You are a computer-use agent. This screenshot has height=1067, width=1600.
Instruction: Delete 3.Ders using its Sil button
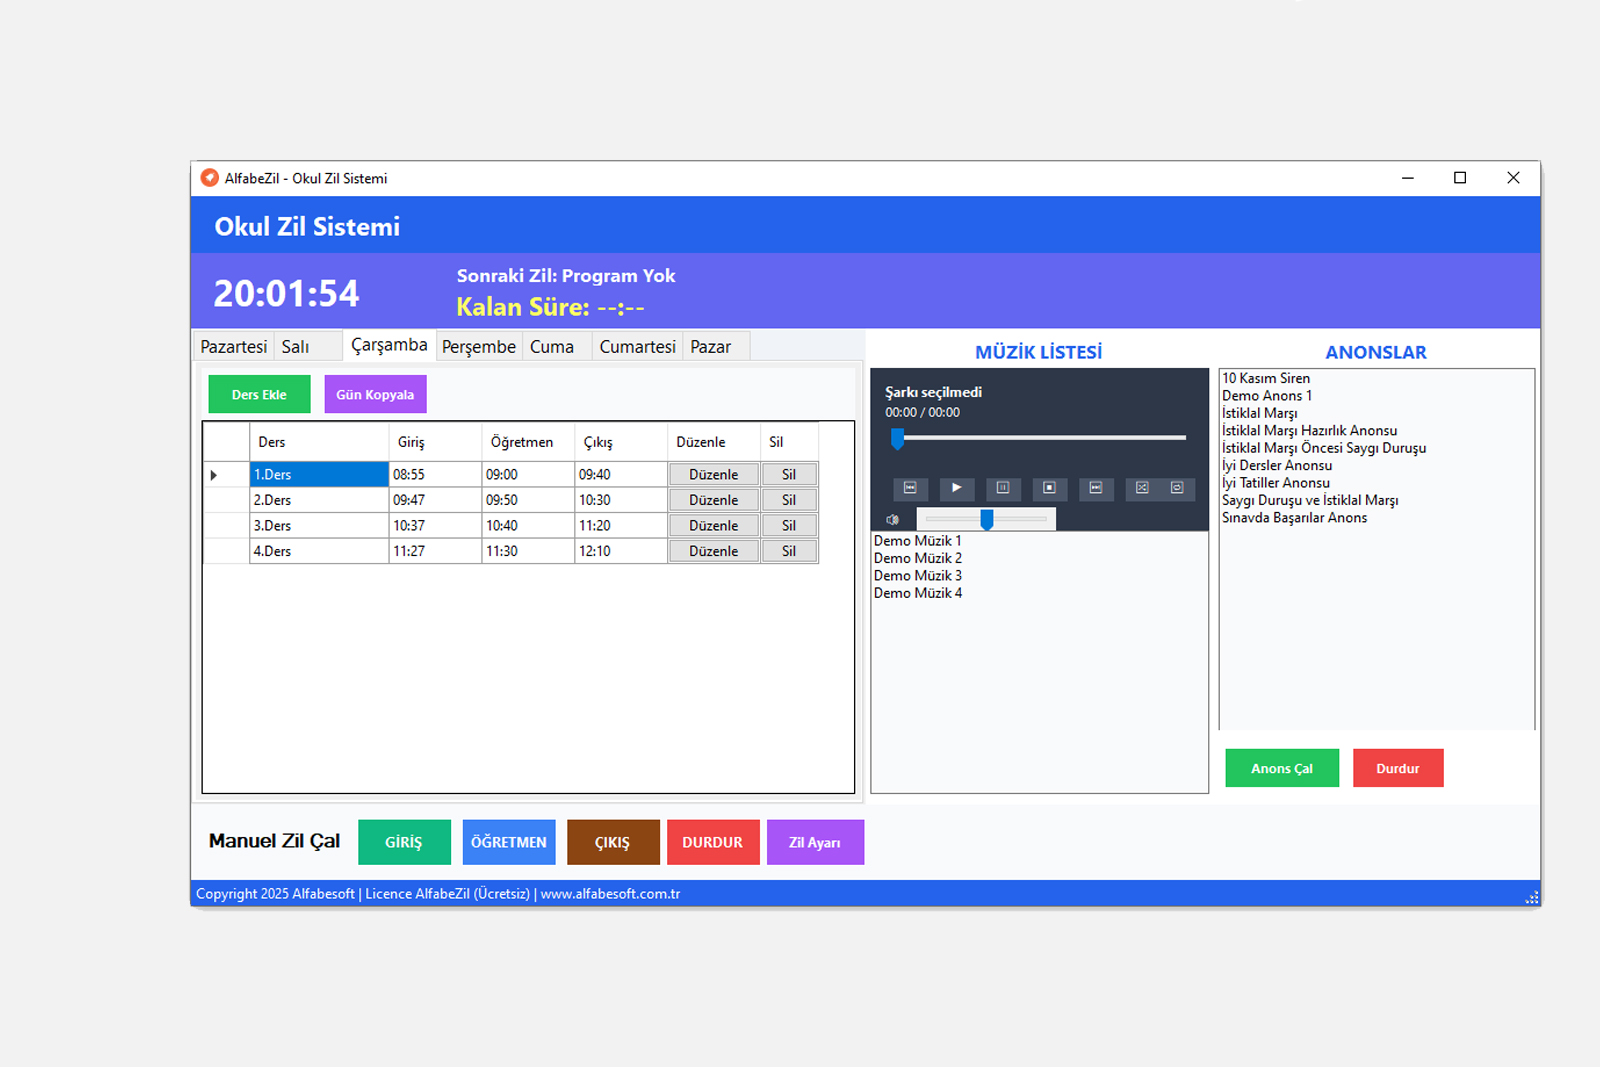click(789, 526)
